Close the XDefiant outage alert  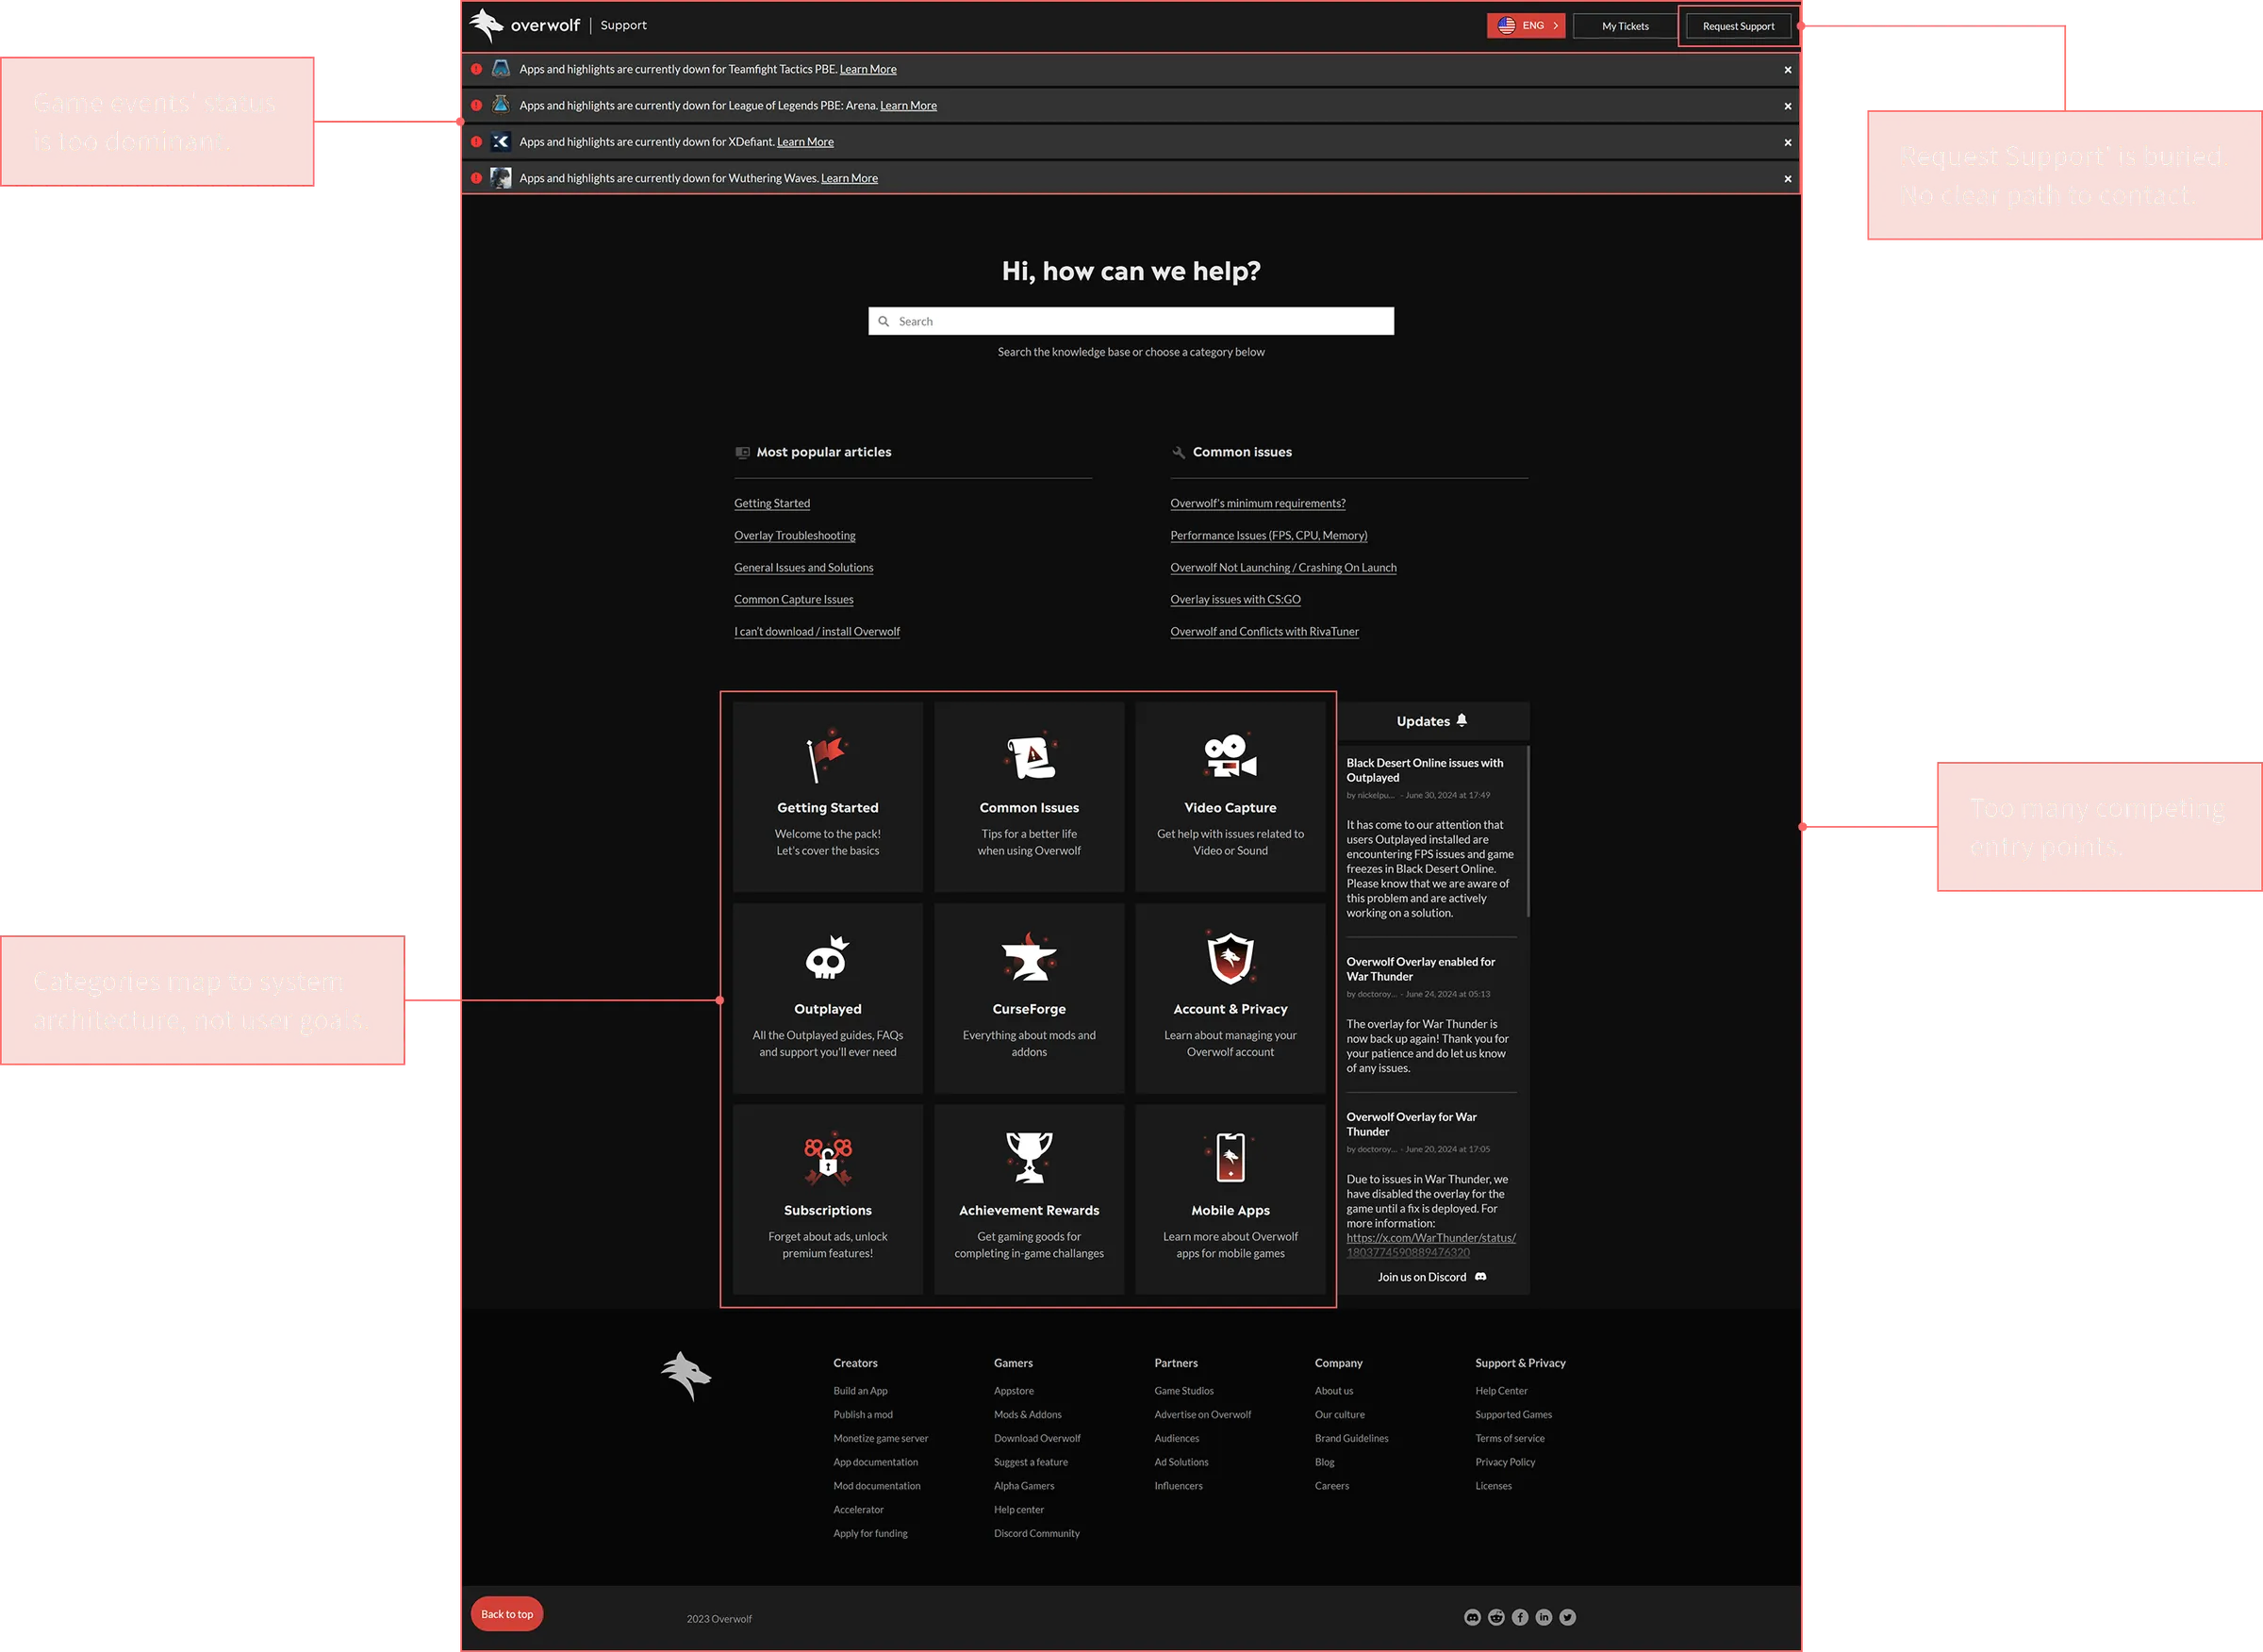1788,143
